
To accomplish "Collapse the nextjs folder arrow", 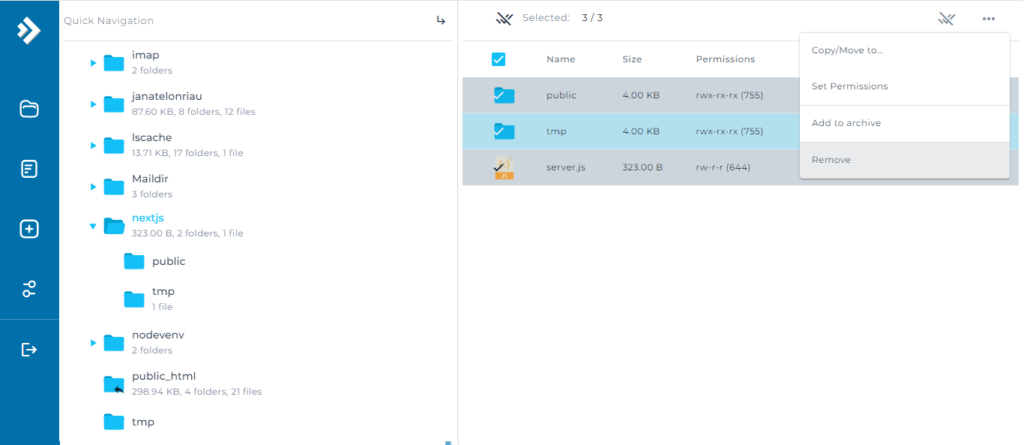I will (x=93, y=225).
